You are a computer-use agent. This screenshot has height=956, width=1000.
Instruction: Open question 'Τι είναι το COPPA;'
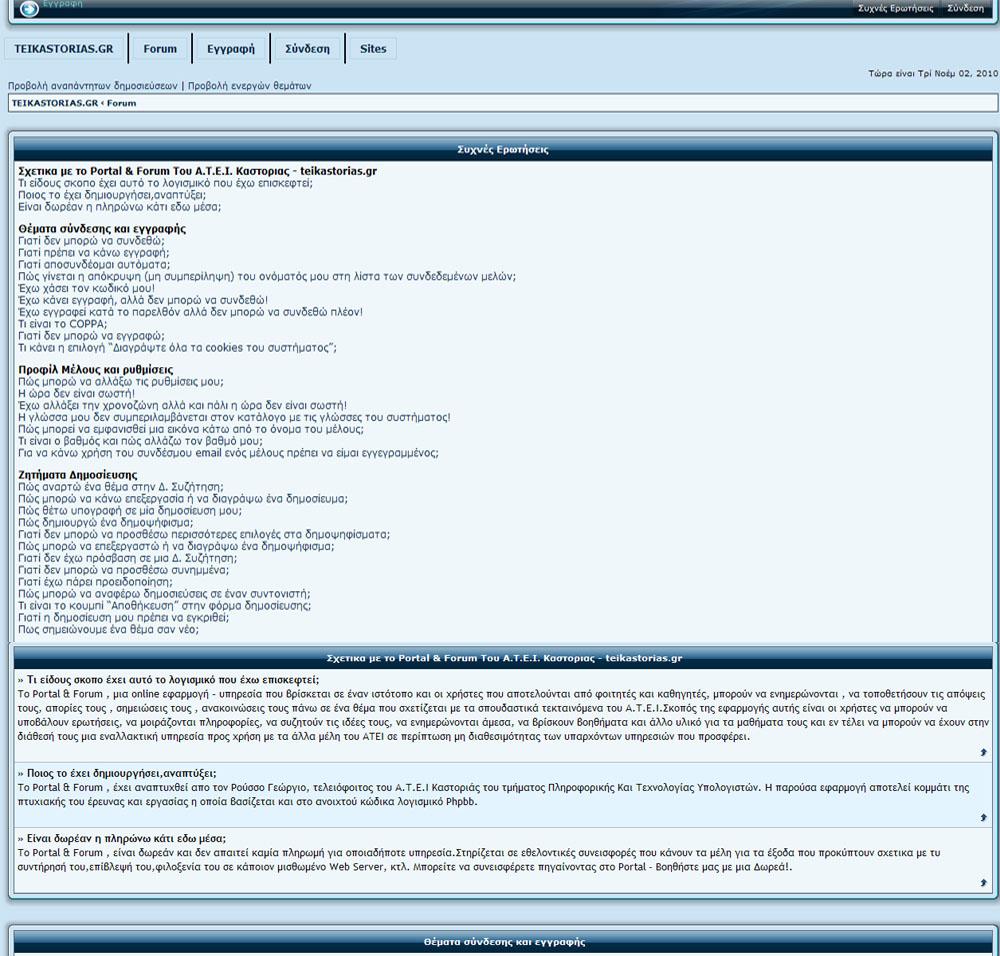coord(63,324)
